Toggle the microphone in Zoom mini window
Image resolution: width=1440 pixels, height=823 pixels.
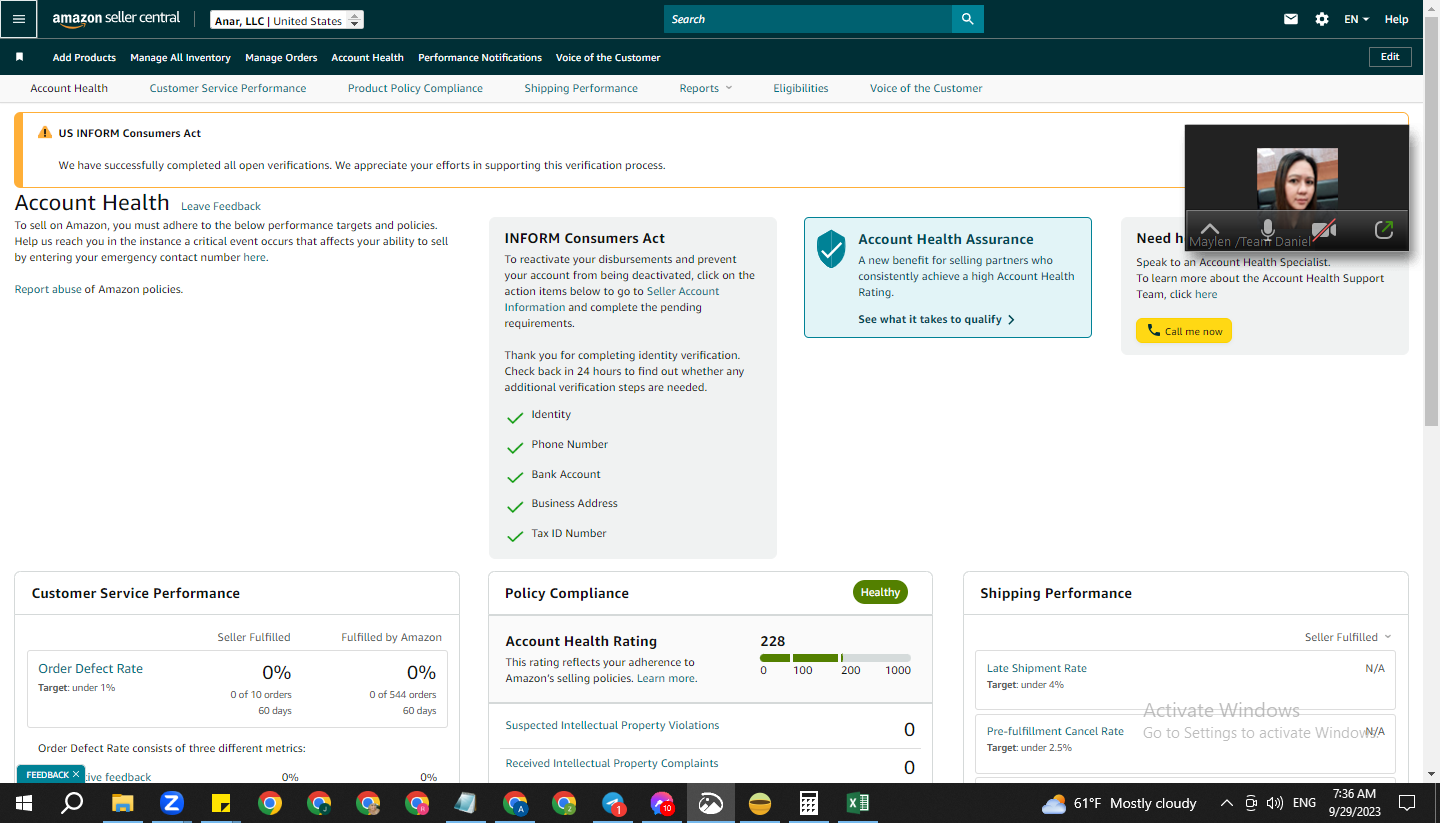point(1268,229)
